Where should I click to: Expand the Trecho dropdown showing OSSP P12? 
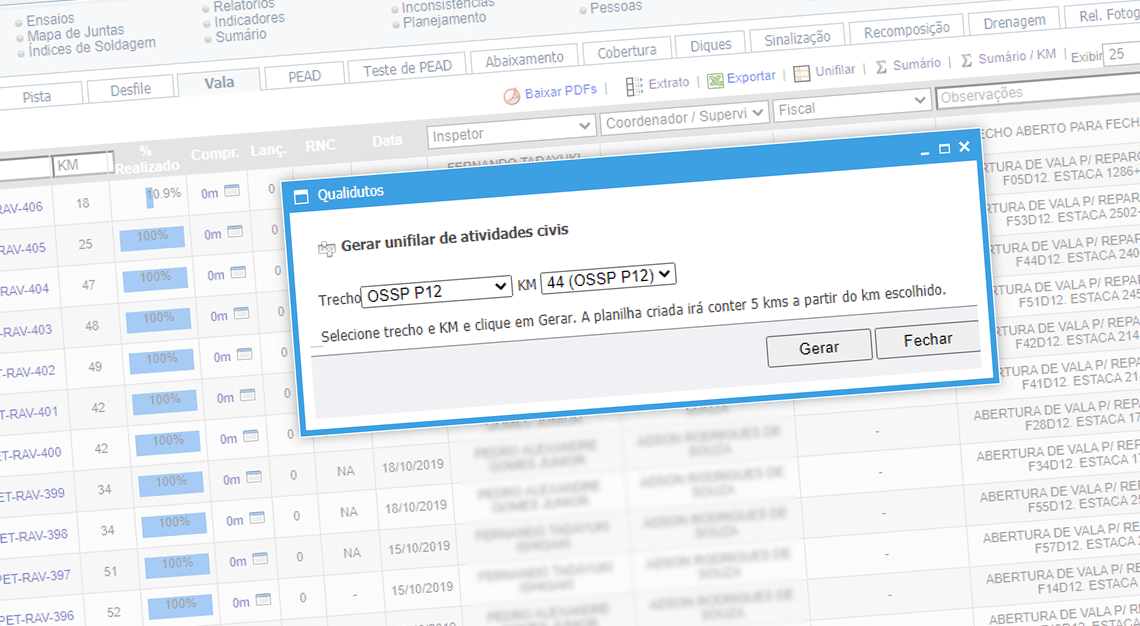436,291
